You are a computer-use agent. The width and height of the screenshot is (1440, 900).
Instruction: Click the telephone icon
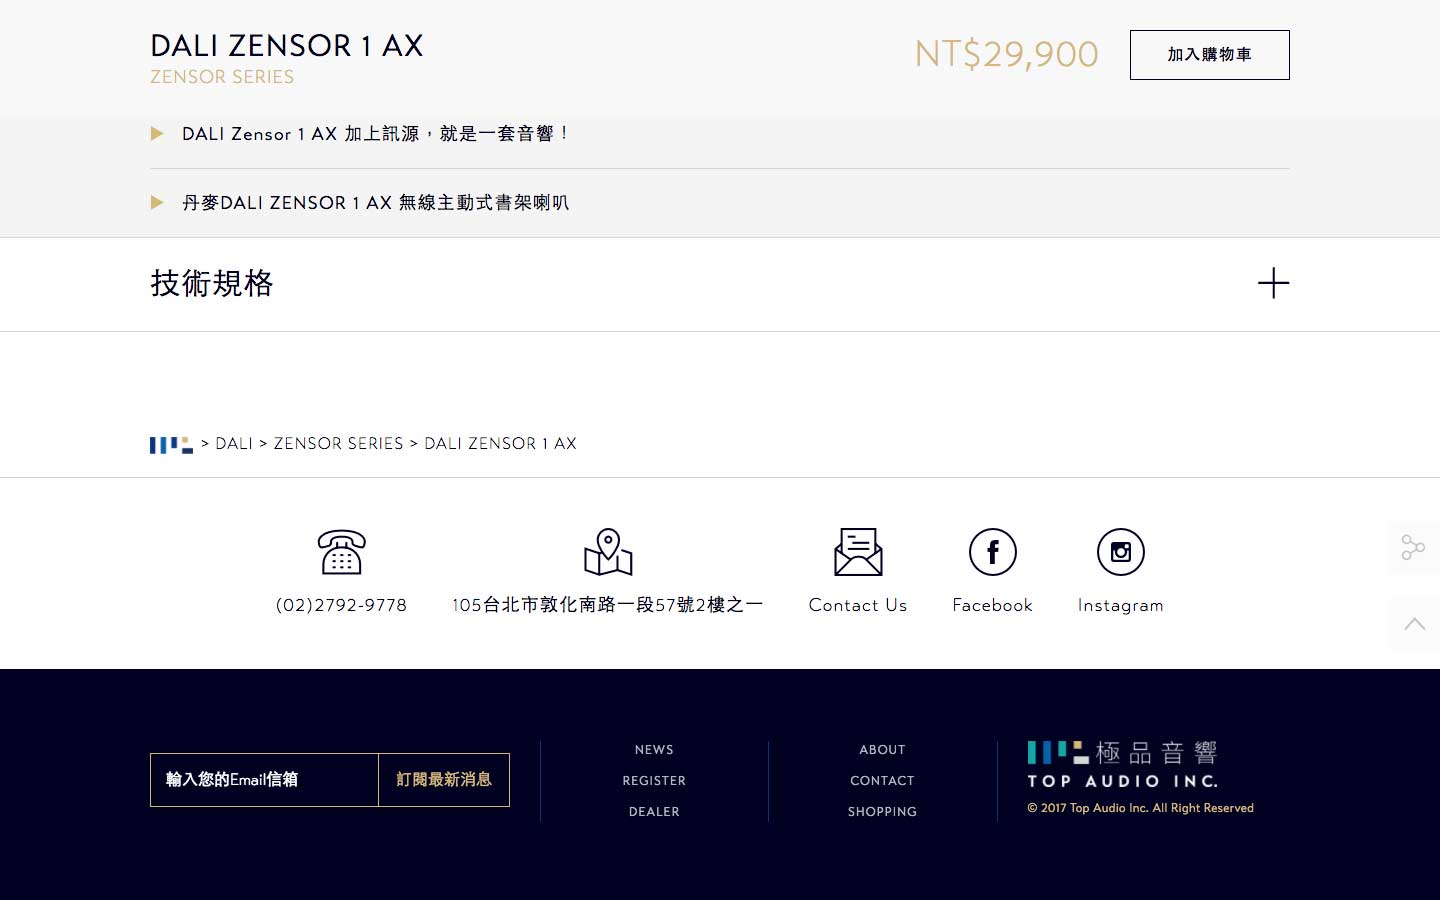pyautogui.click(x=341, y=552)
